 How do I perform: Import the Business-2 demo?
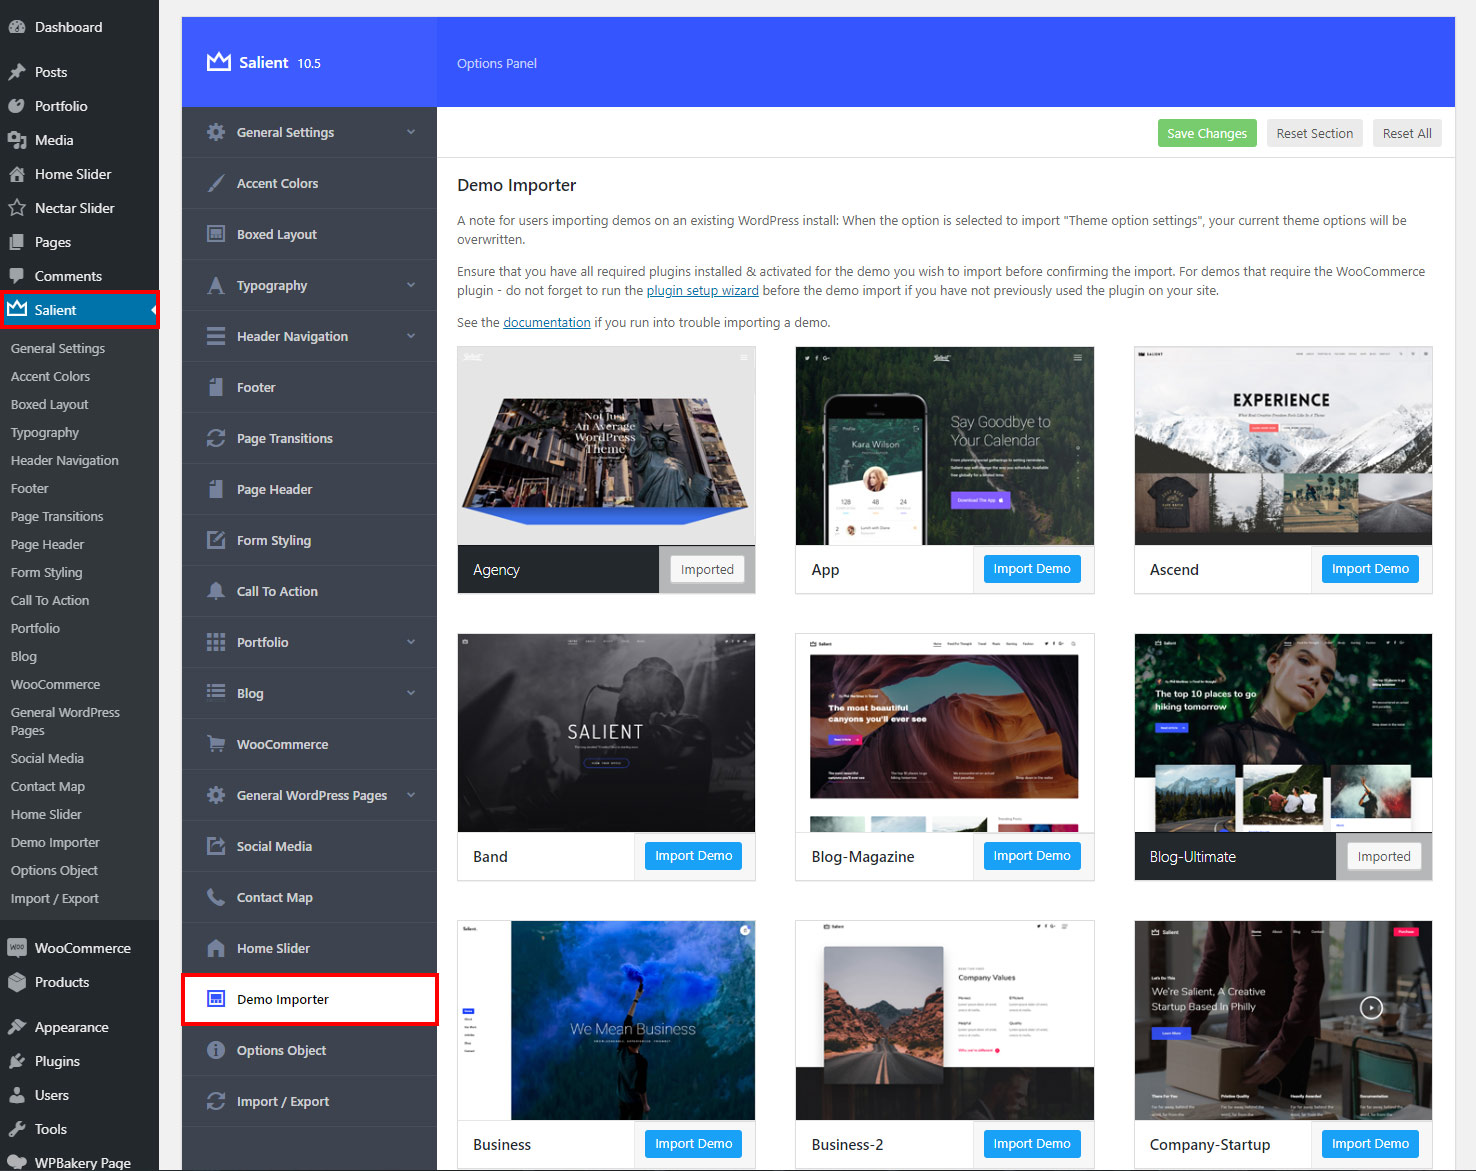(1032, 1144)
